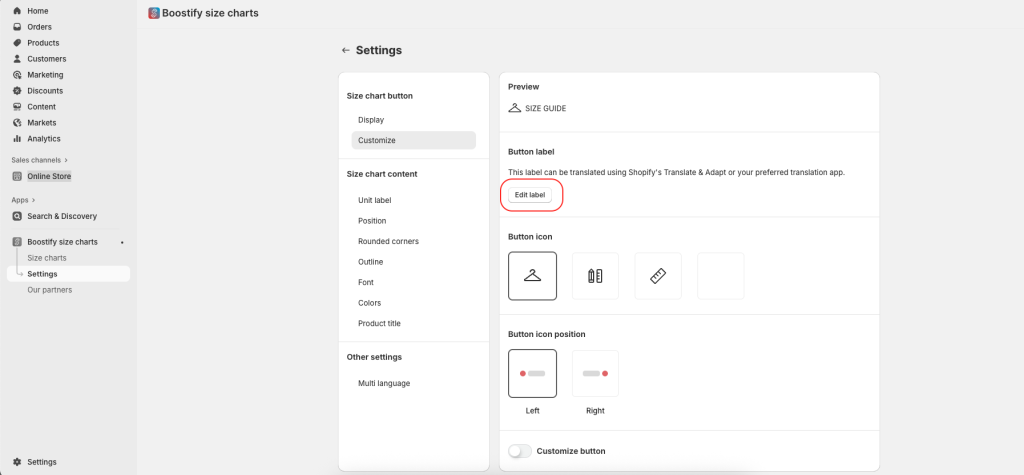Image resolution: width=1024 pixels, height=475 pixels.
Task: Click the Search & Discovery app icon
Action: point(17,216)
